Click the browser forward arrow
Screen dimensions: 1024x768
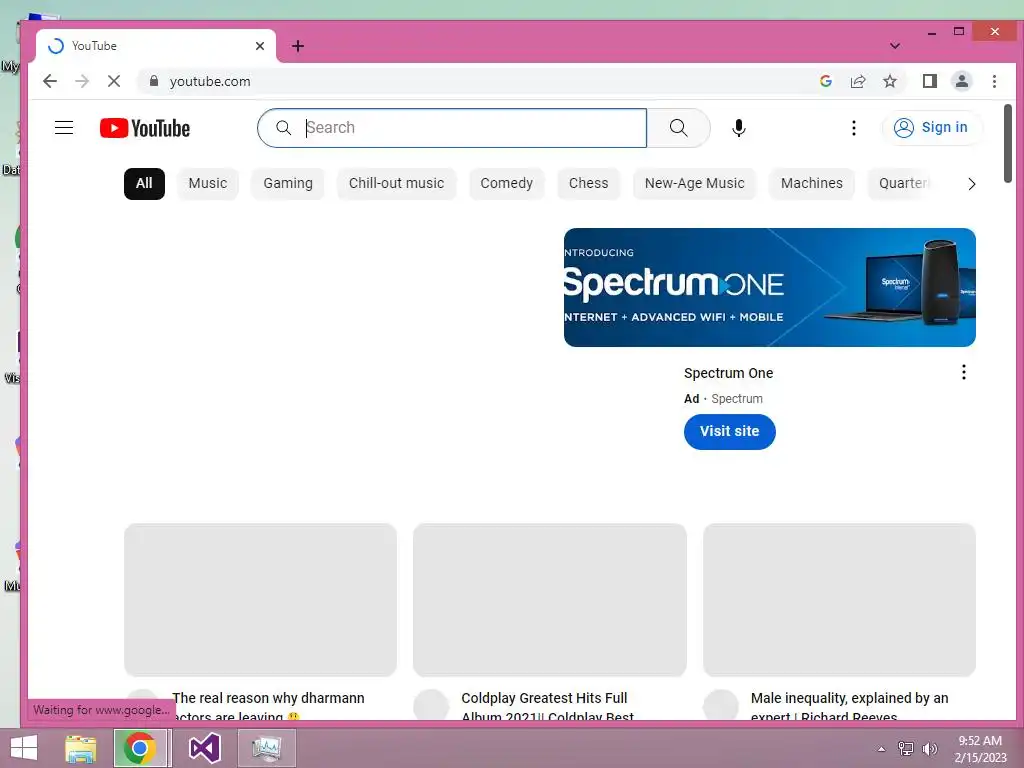82,81
